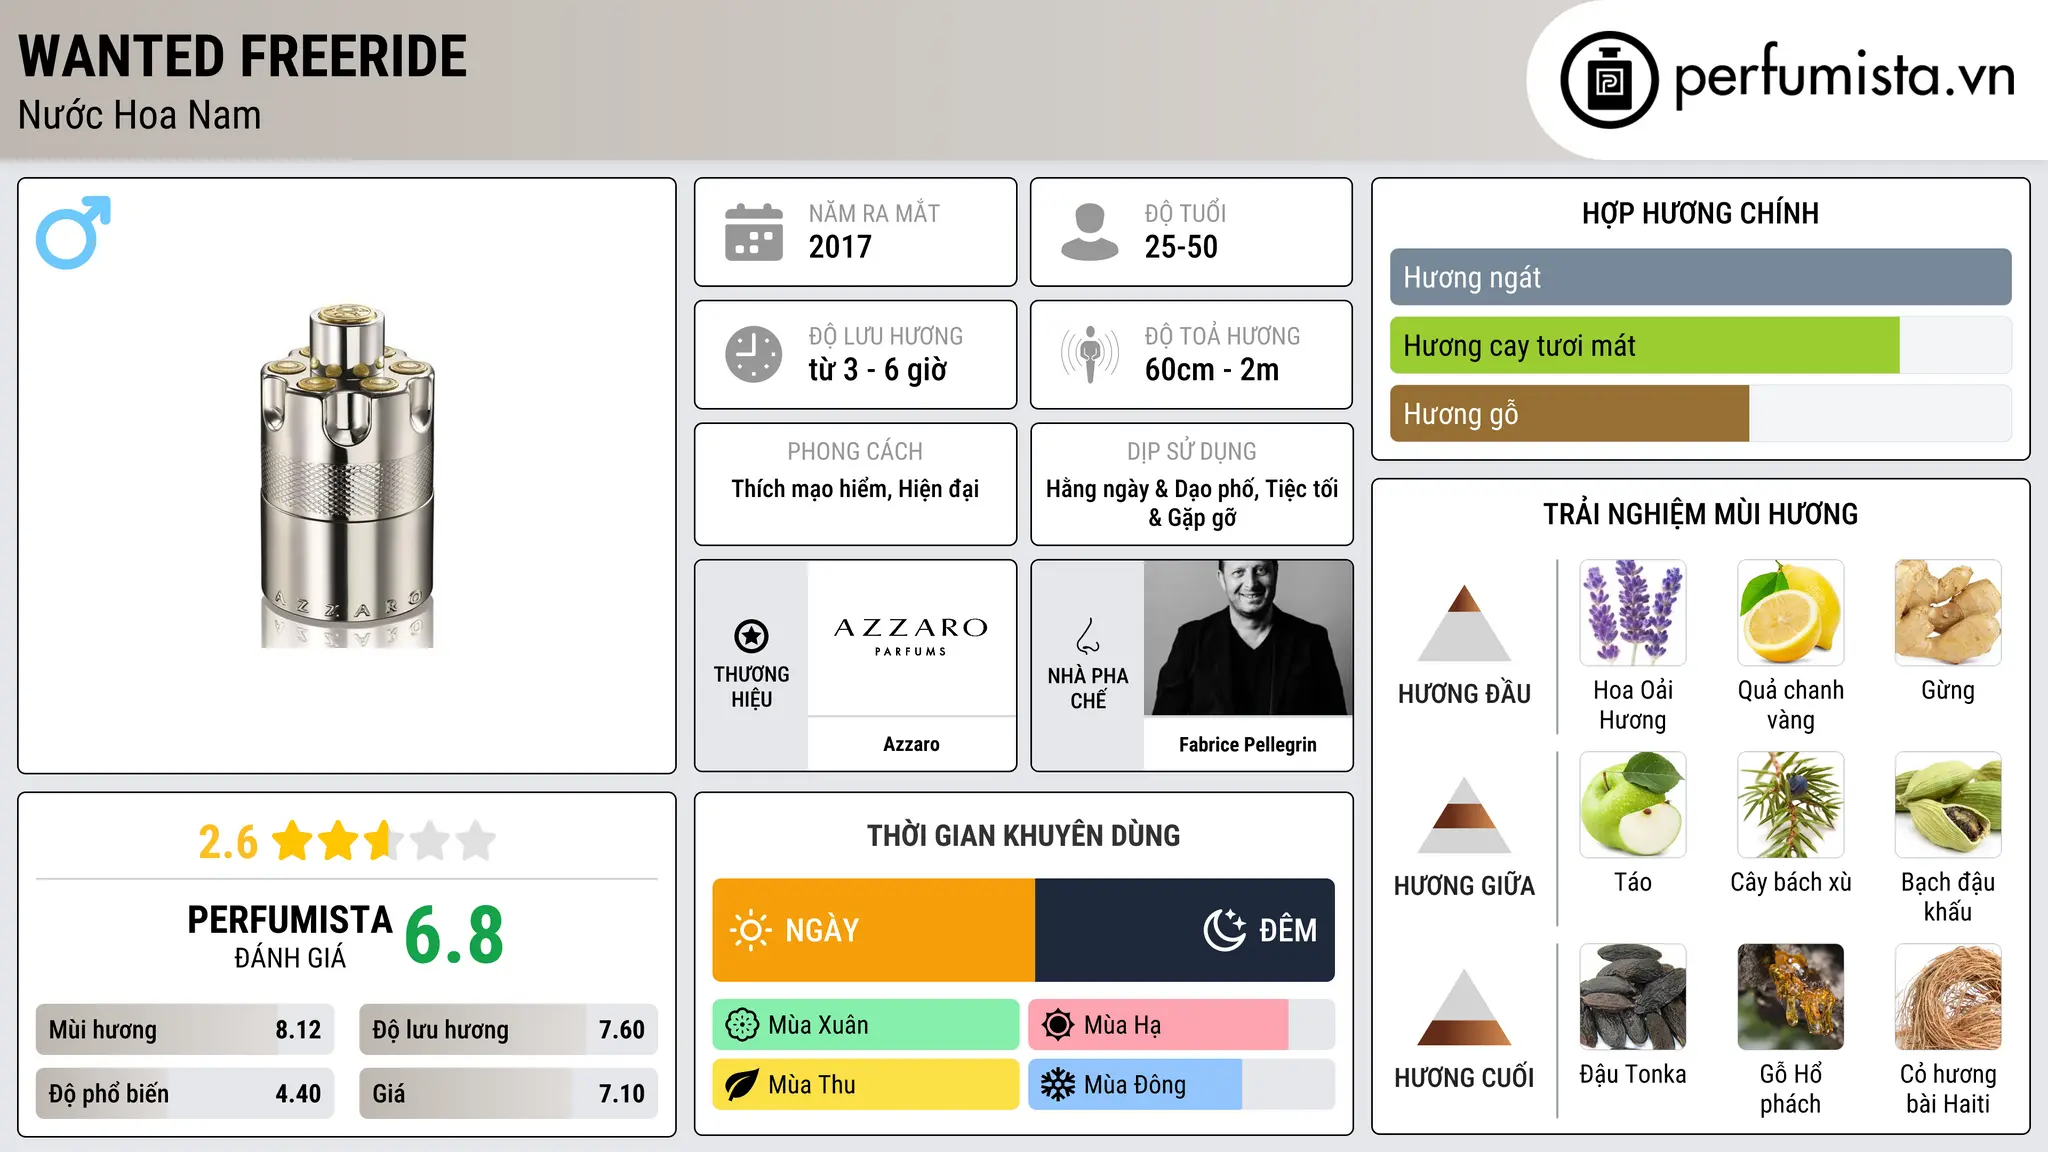Click the middle notes pyramid icon
2048x1152 pixels.
(x=1465, y=815)
